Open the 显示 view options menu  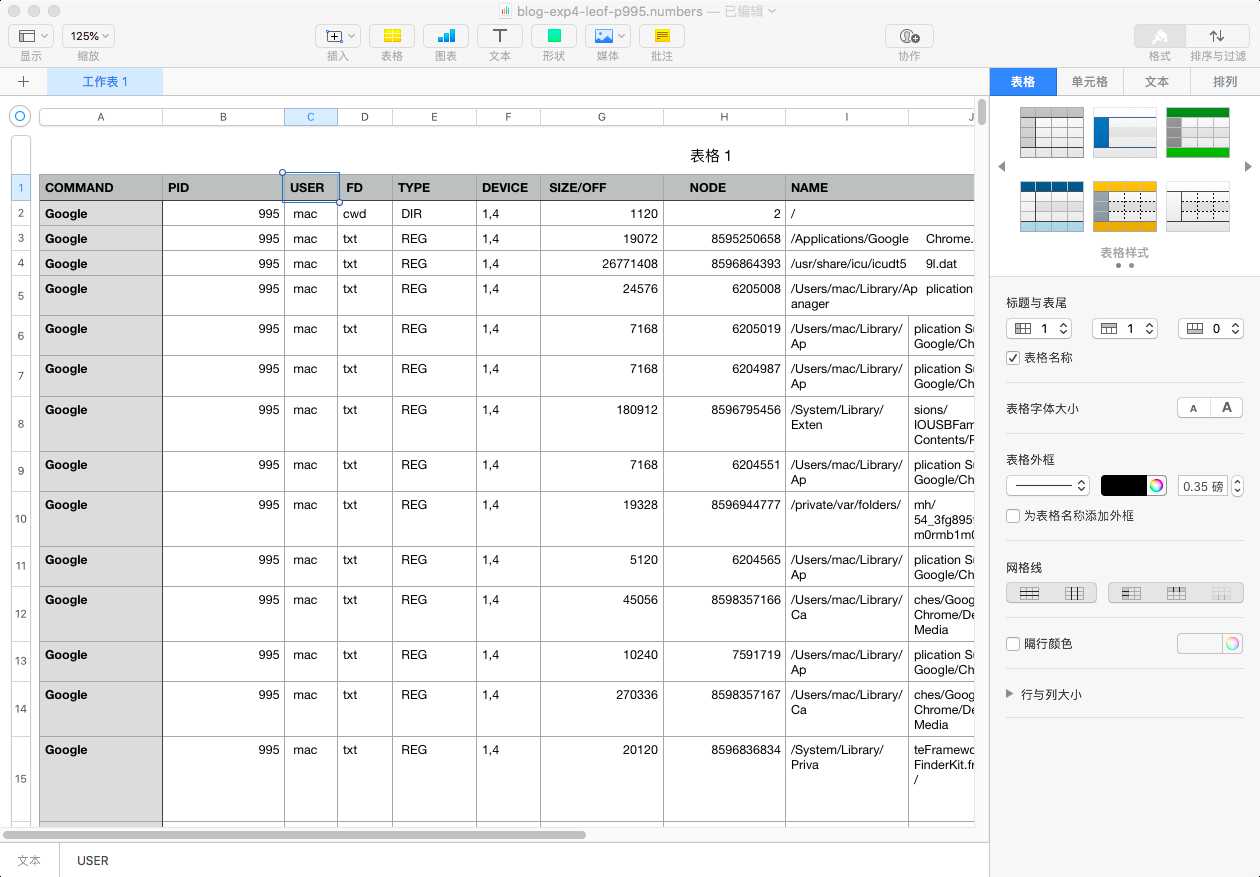pyautogui.click(x=31, y=36)
